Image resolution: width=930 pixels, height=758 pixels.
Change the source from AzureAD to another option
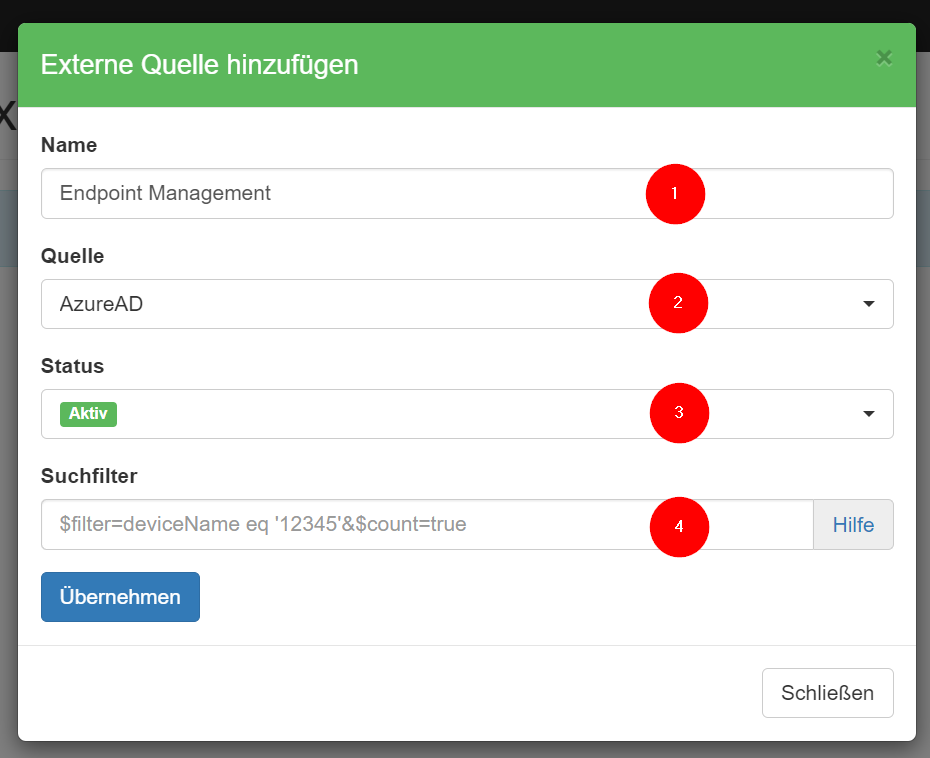tap(868, 303)
